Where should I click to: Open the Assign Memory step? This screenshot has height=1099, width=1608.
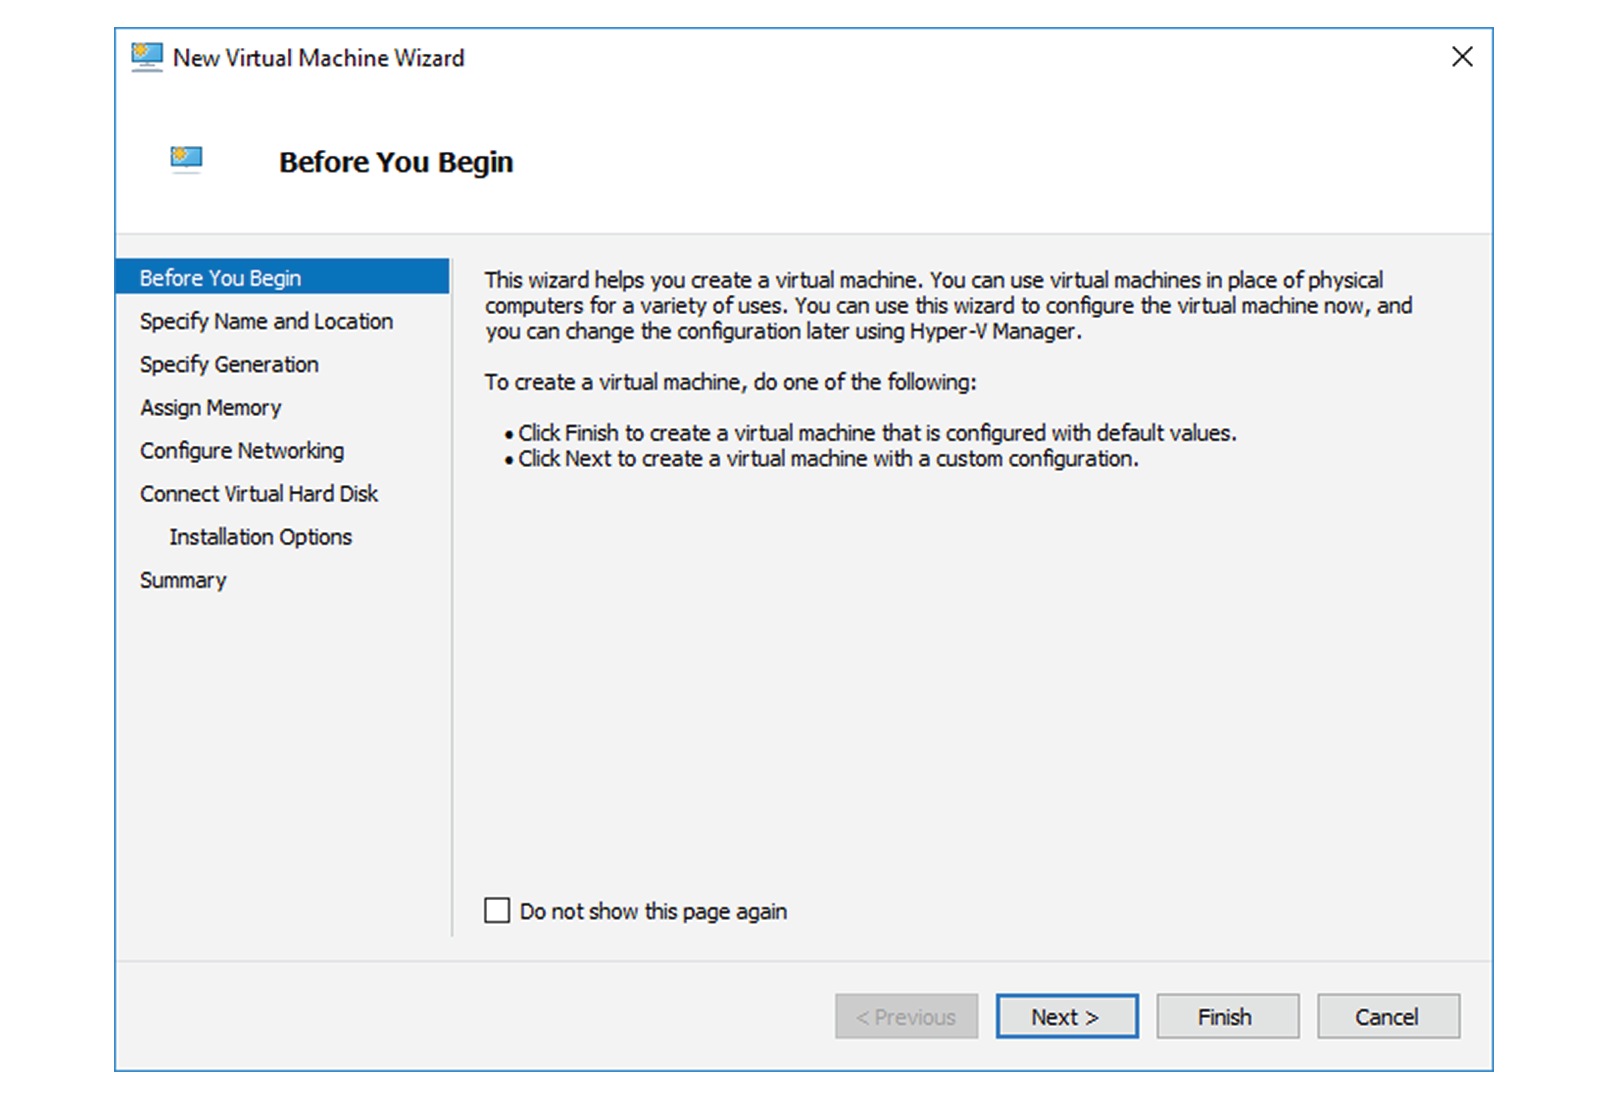pyautogui.click(x=210, y=407)
